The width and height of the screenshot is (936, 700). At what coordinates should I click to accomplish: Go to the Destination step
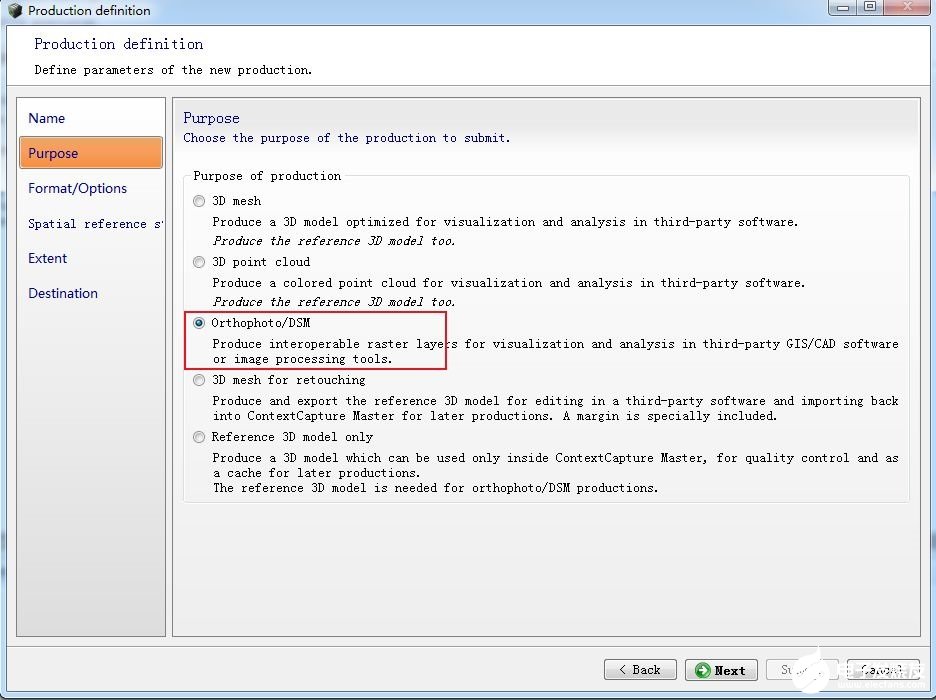91,293
